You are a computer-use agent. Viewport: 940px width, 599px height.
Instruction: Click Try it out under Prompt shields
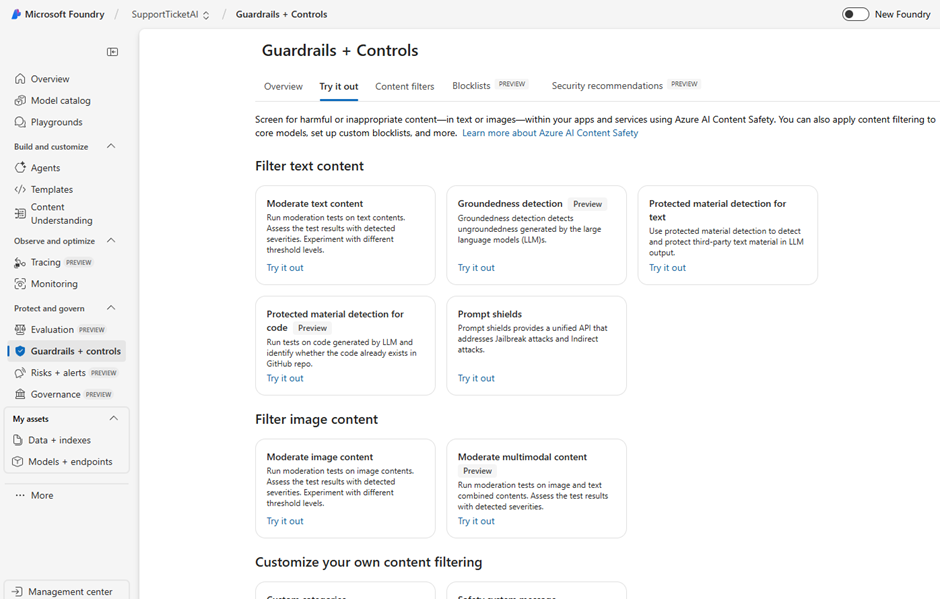[476, 378]
